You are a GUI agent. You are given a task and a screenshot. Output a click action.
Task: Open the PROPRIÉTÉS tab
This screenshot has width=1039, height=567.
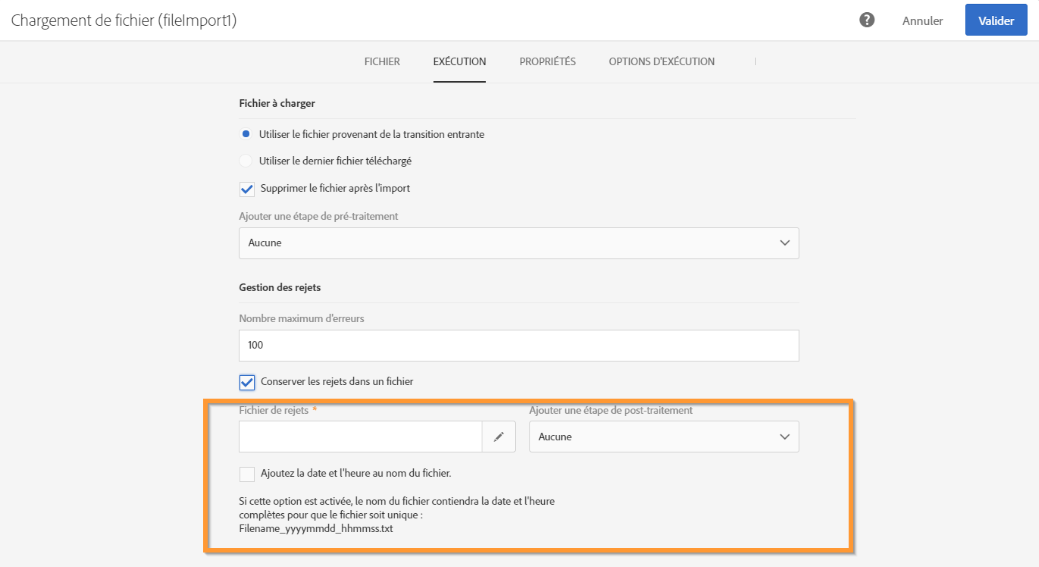pyautogui.click(x=547, y=62)
